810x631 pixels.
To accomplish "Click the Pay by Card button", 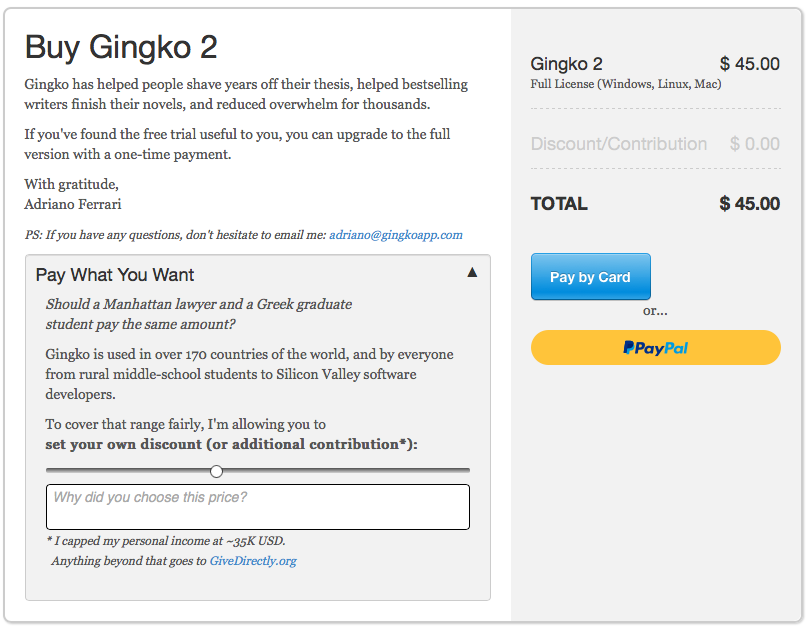I will click(590, 277).
